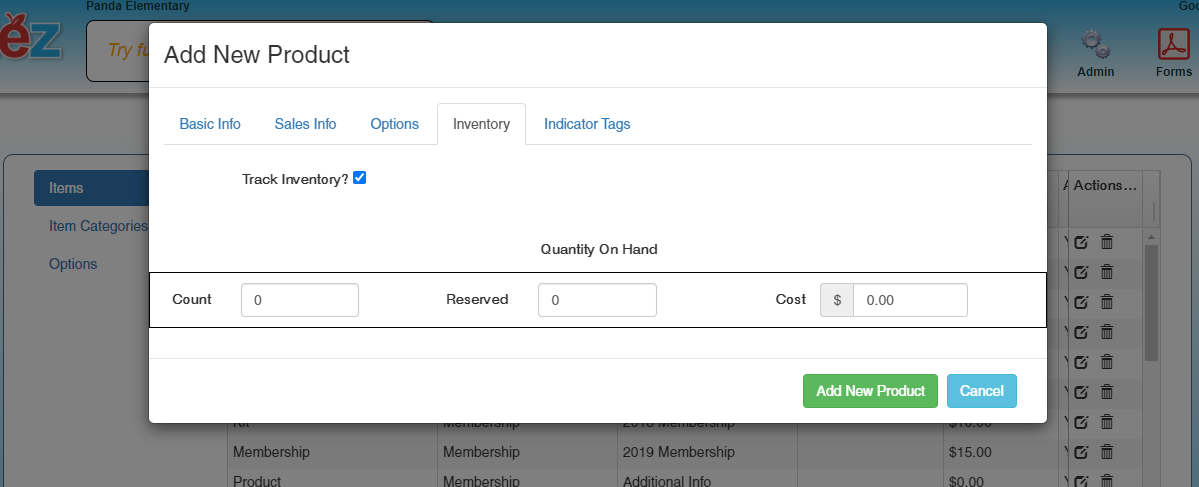Switch to the Basic Info tab
Viewport: 1199px width, 487px height.
tap(210, 124)
